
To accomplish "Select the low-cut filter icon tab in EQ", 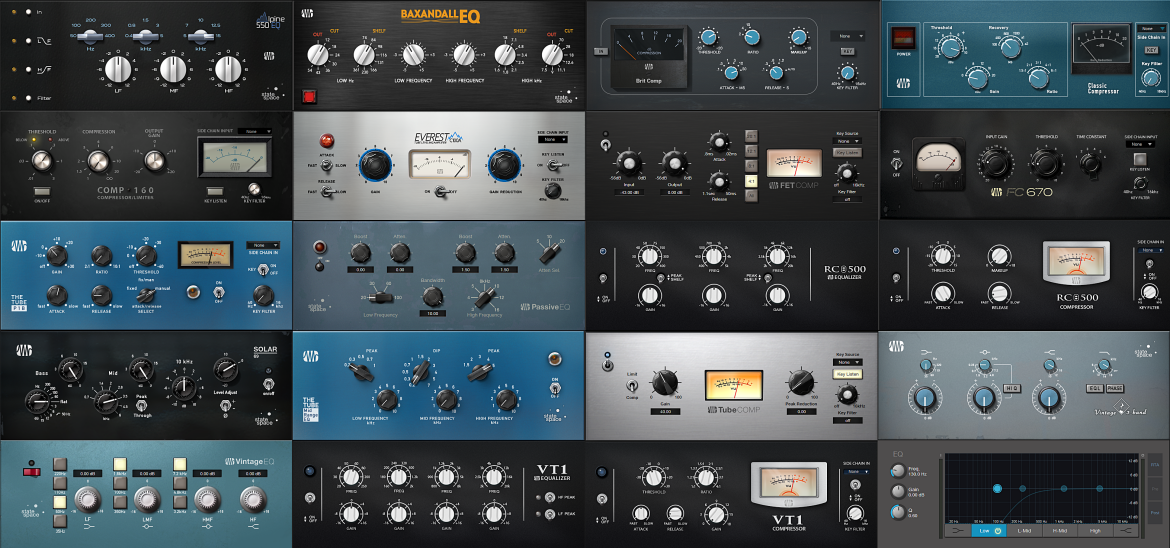I will 957,530.
